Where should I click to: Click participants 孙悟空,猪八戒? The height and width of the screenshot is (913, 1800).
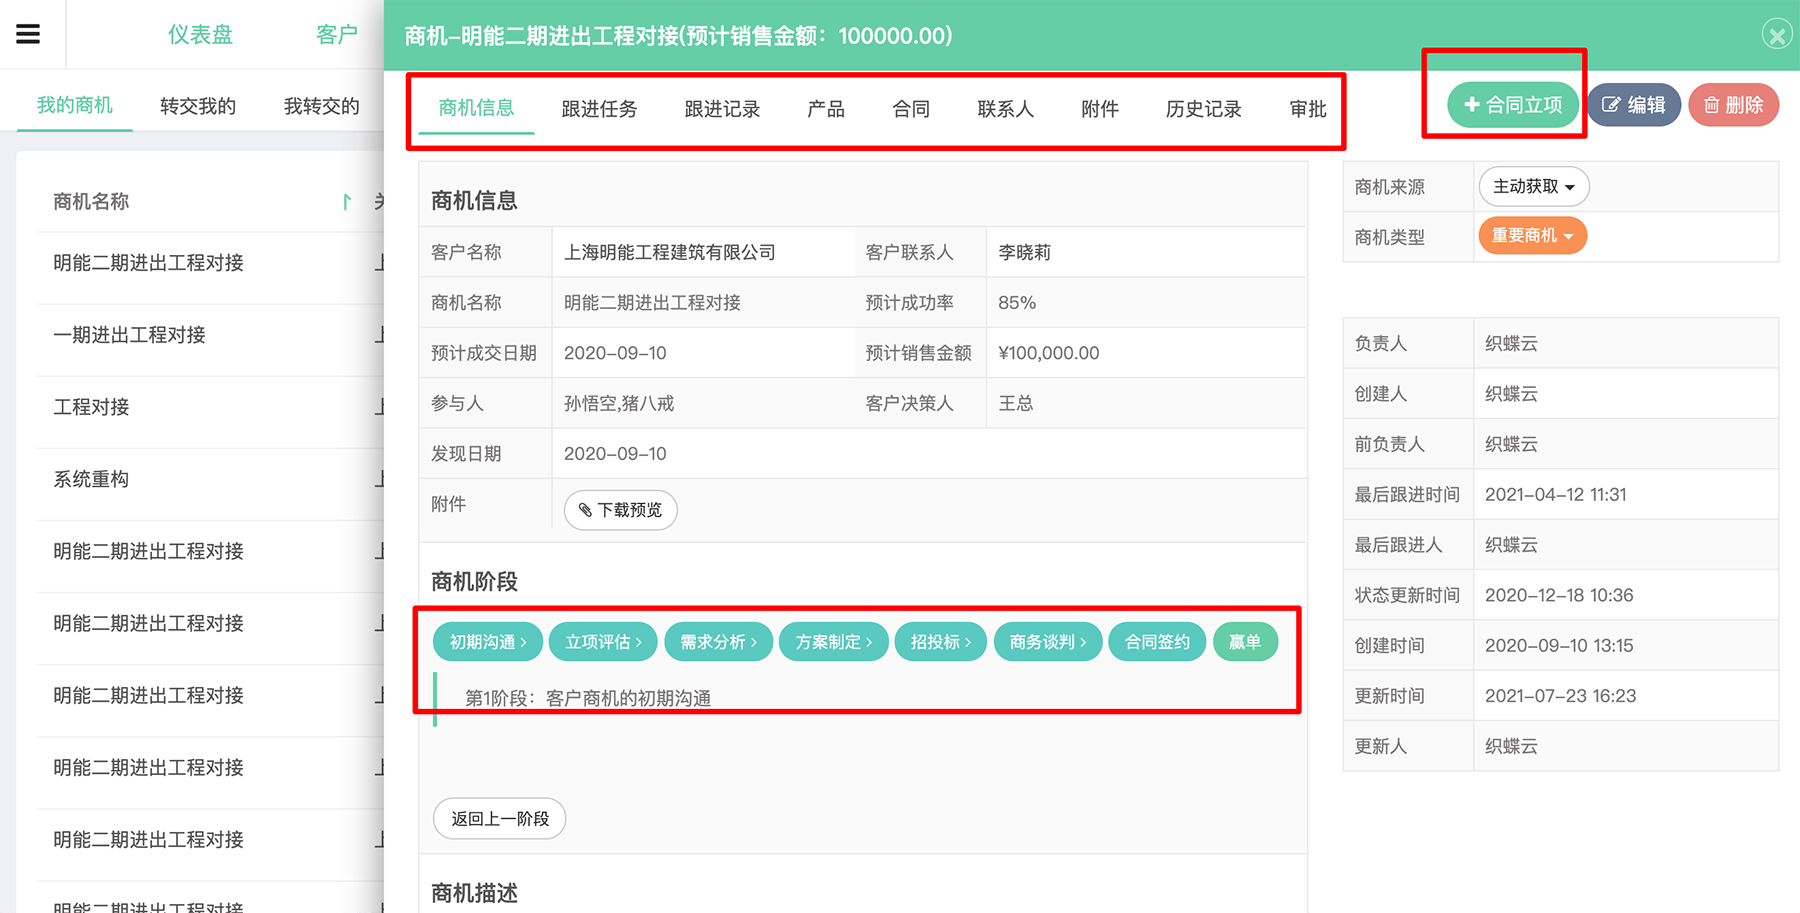619,403
